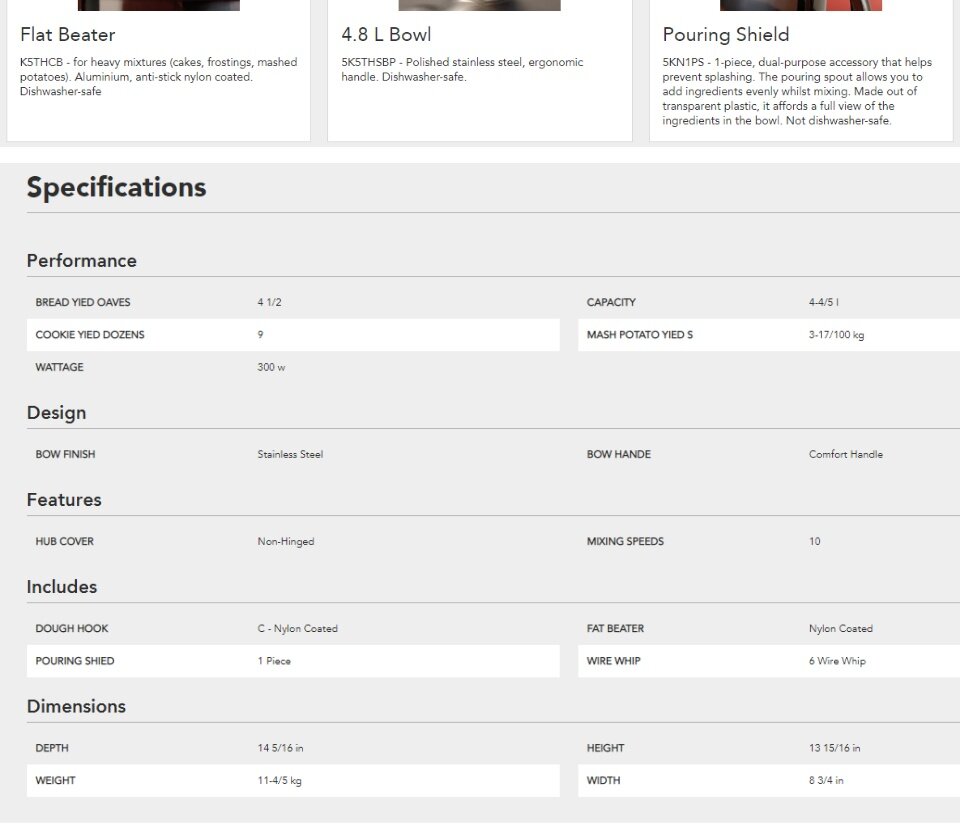Click the HEIGHT label

coord(606,747)
